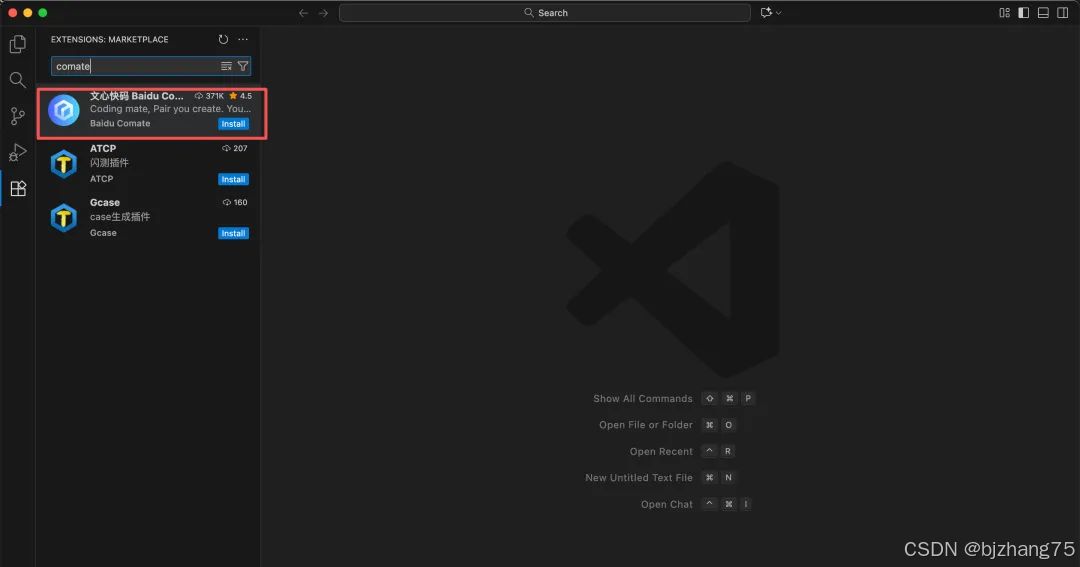
Task: Select the Extensions view icon
Action: [18, 188]
